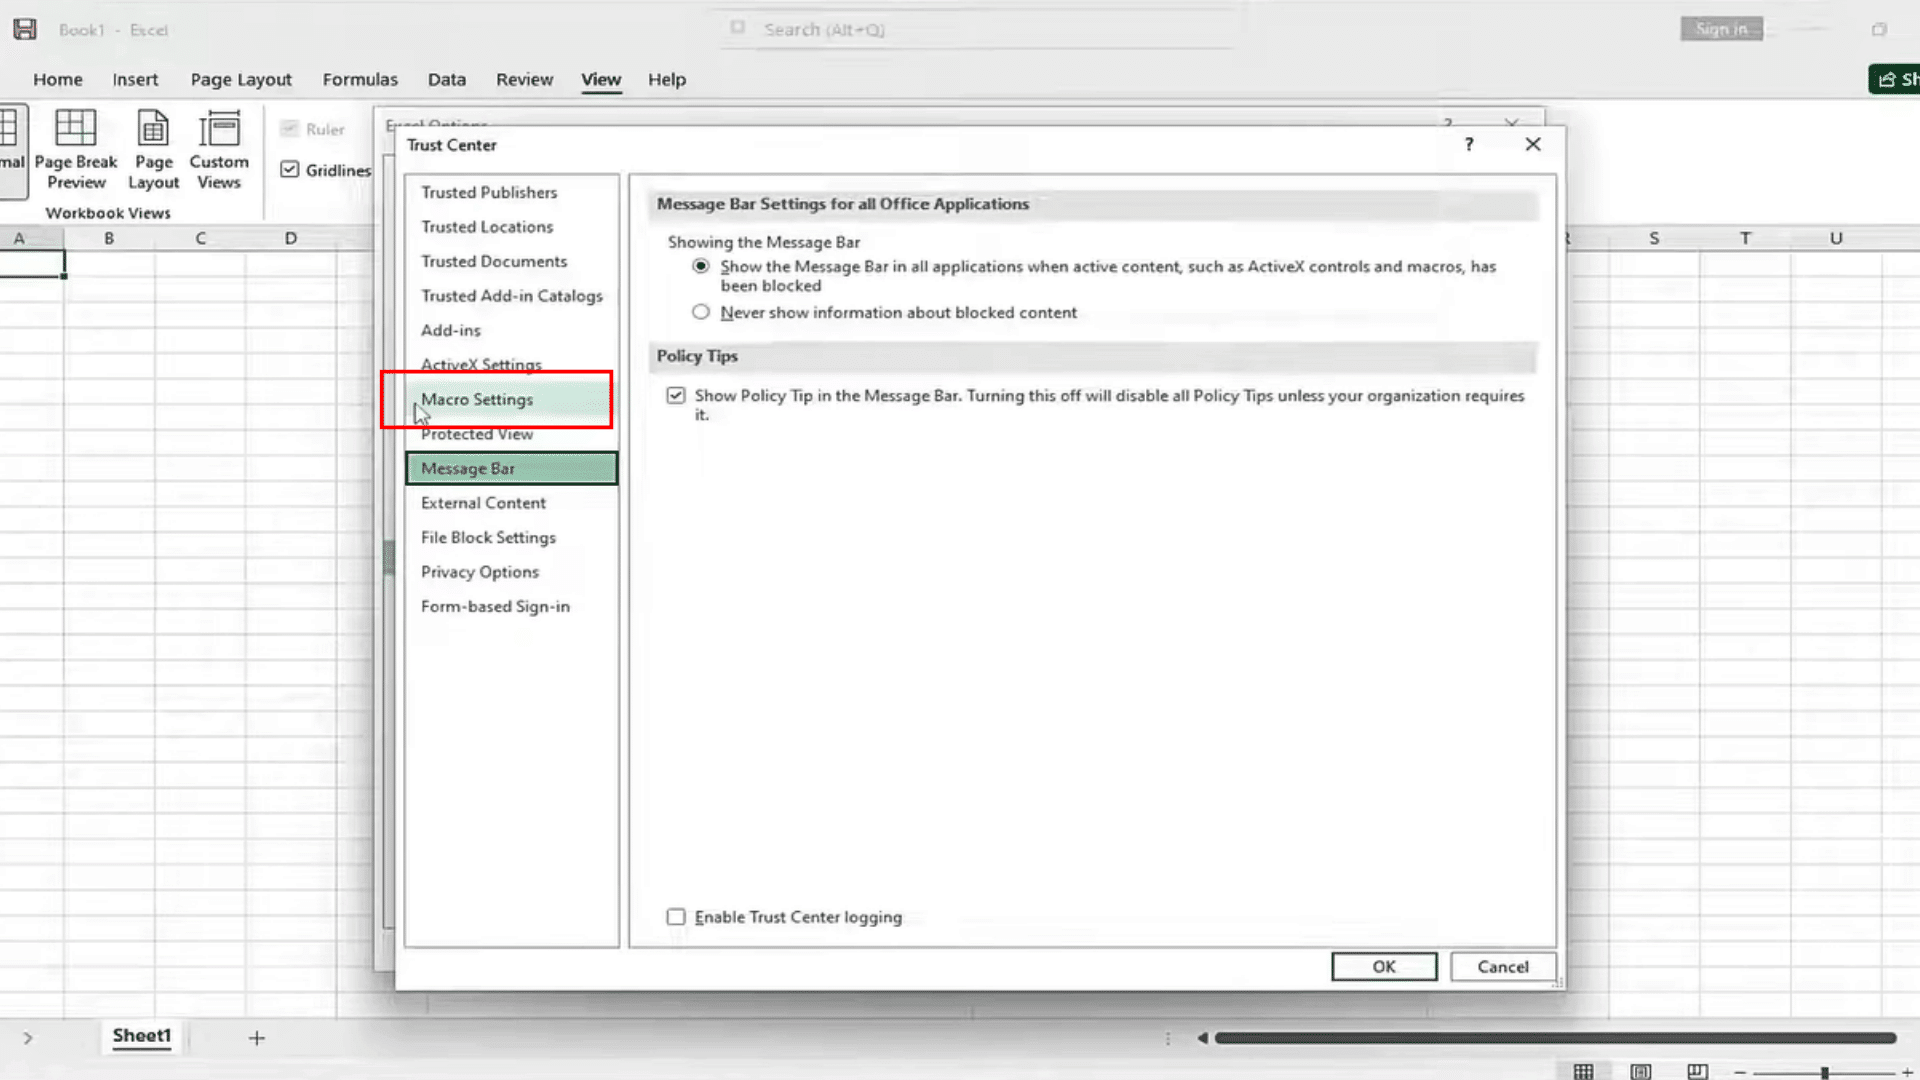1920x1080 pixels.
Task: Select Trusted Documents category
Action: click(x=512, y=261)
